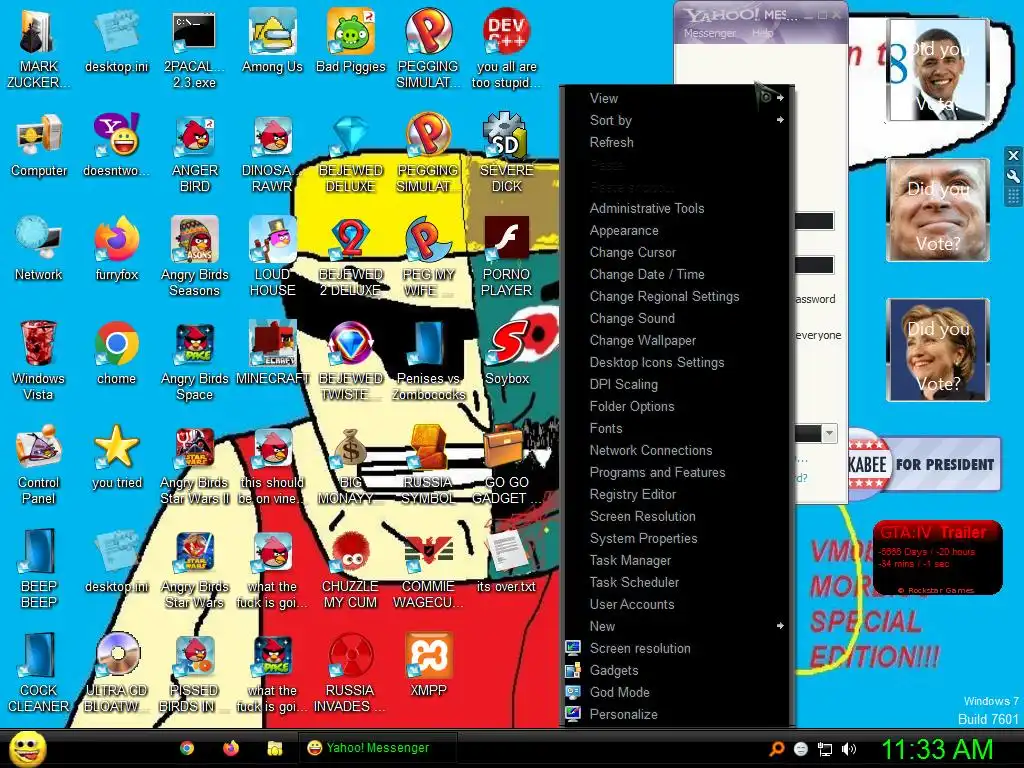The height and width of the screenshot is (768, 1024).
Task: Select the CHUZZLE red fuzzball icon
Action: click(x=351, y=569)
